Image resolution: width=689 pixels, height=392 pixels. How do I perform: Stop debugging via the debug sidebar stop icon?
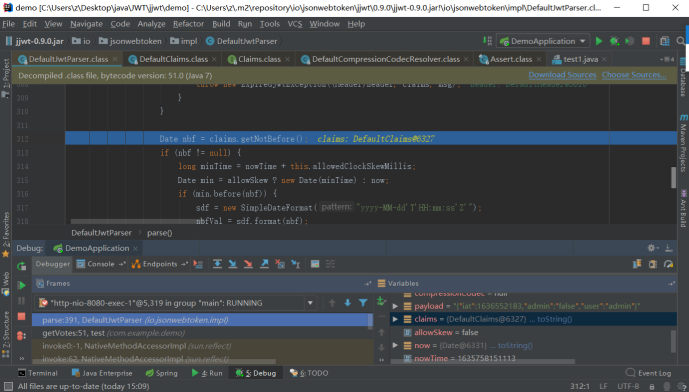coord(21,316)
